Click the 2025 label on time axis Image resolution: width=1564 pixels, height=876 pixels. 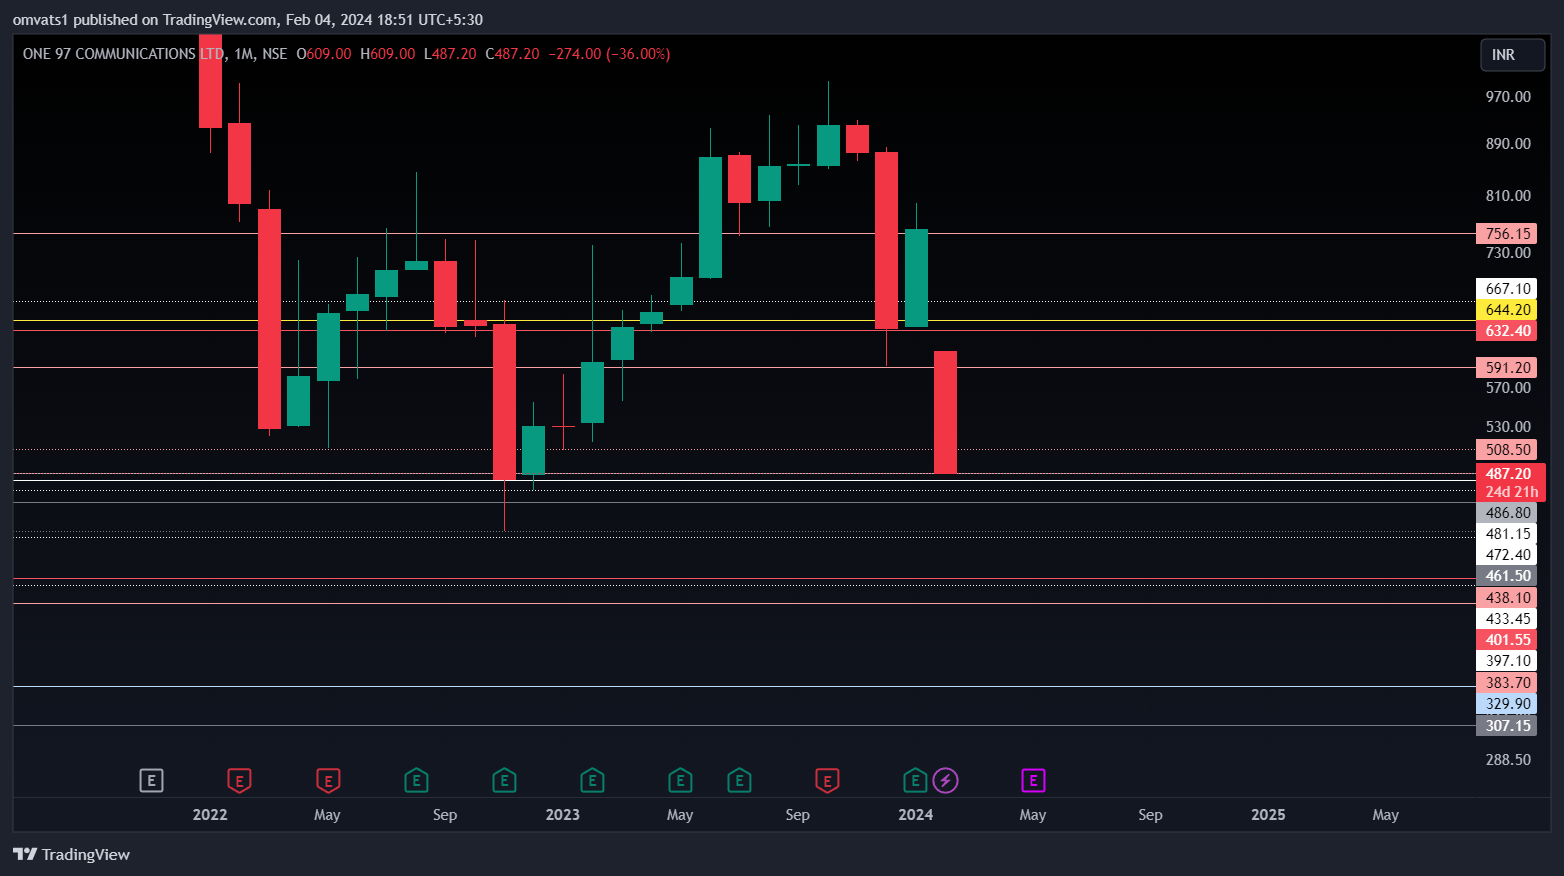(1268, 815)
